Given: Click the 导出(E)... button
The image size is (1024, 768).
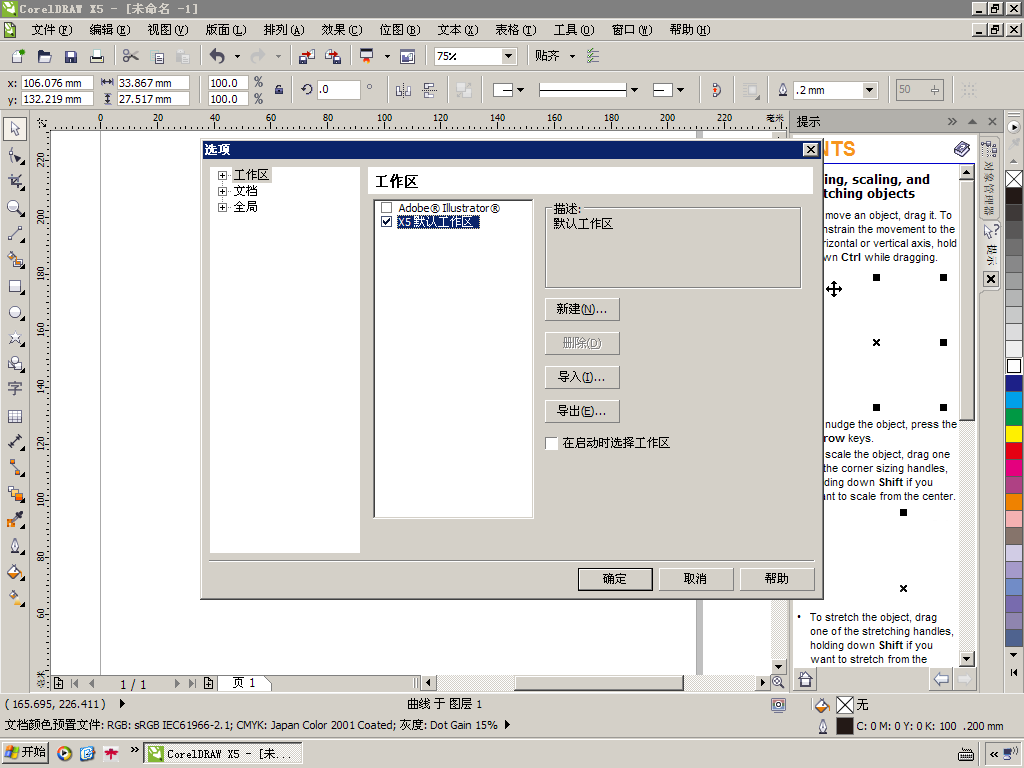Looking at the screenshot, I should (x=582, y=411).
